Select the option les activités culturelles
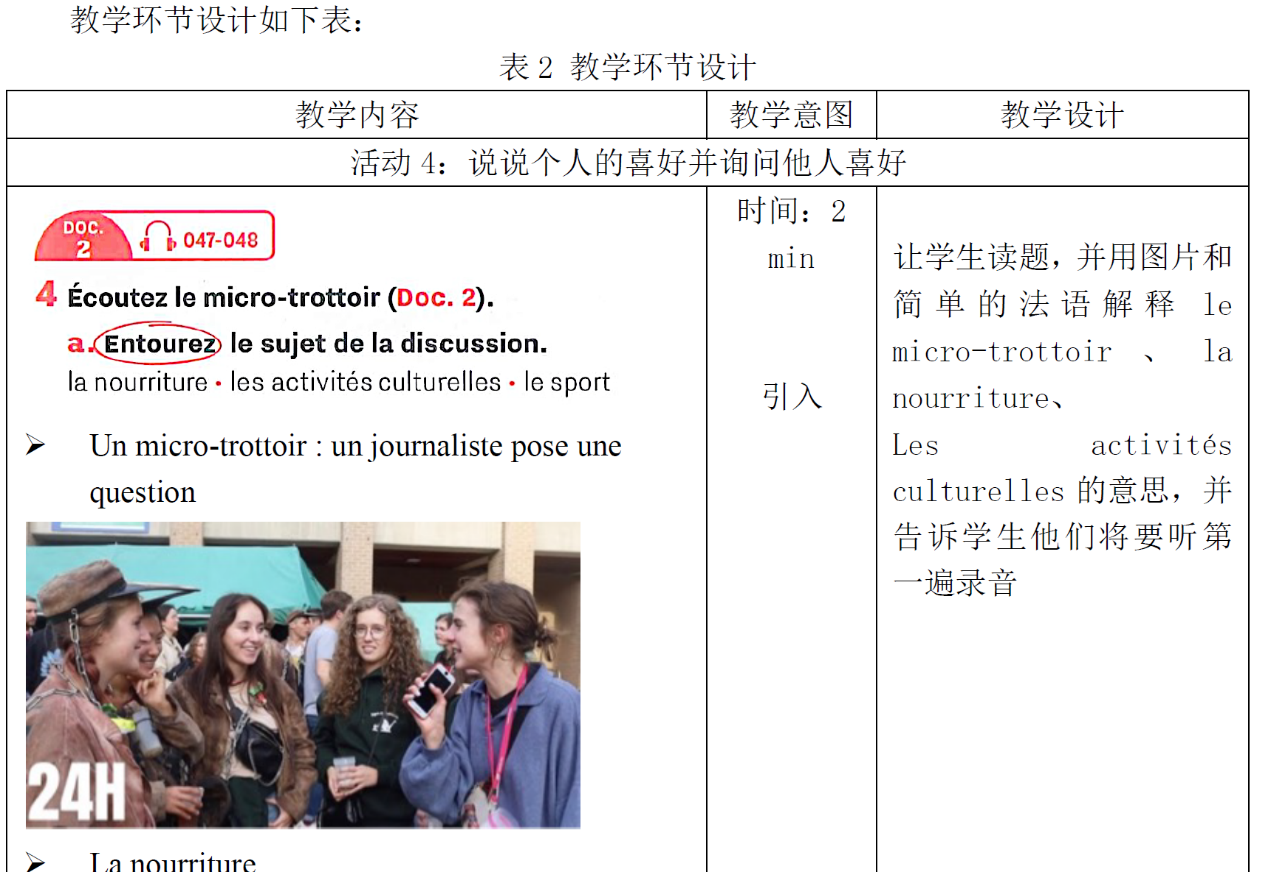Screen dimensions: 1271x872 (x=365, y=382)
